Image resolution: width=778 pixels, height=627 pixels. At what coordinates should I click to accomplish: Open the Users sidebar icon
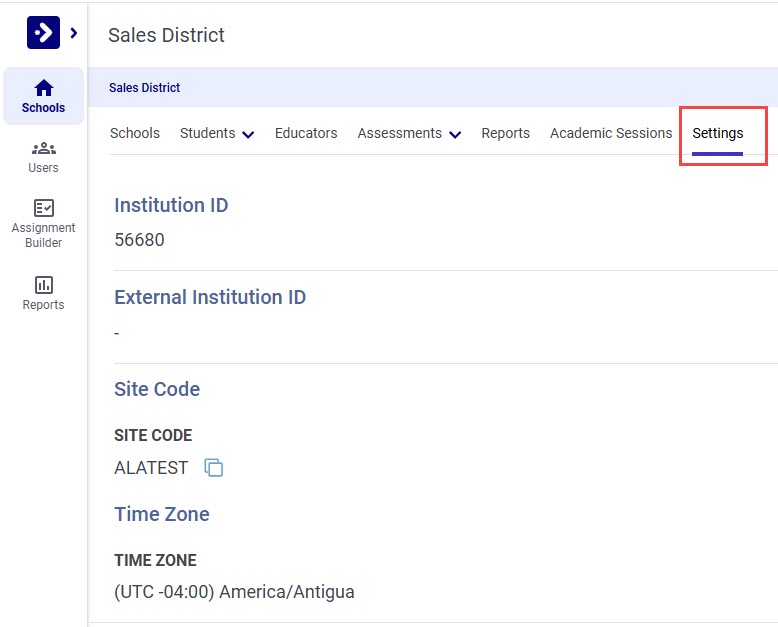coord(43,157)
